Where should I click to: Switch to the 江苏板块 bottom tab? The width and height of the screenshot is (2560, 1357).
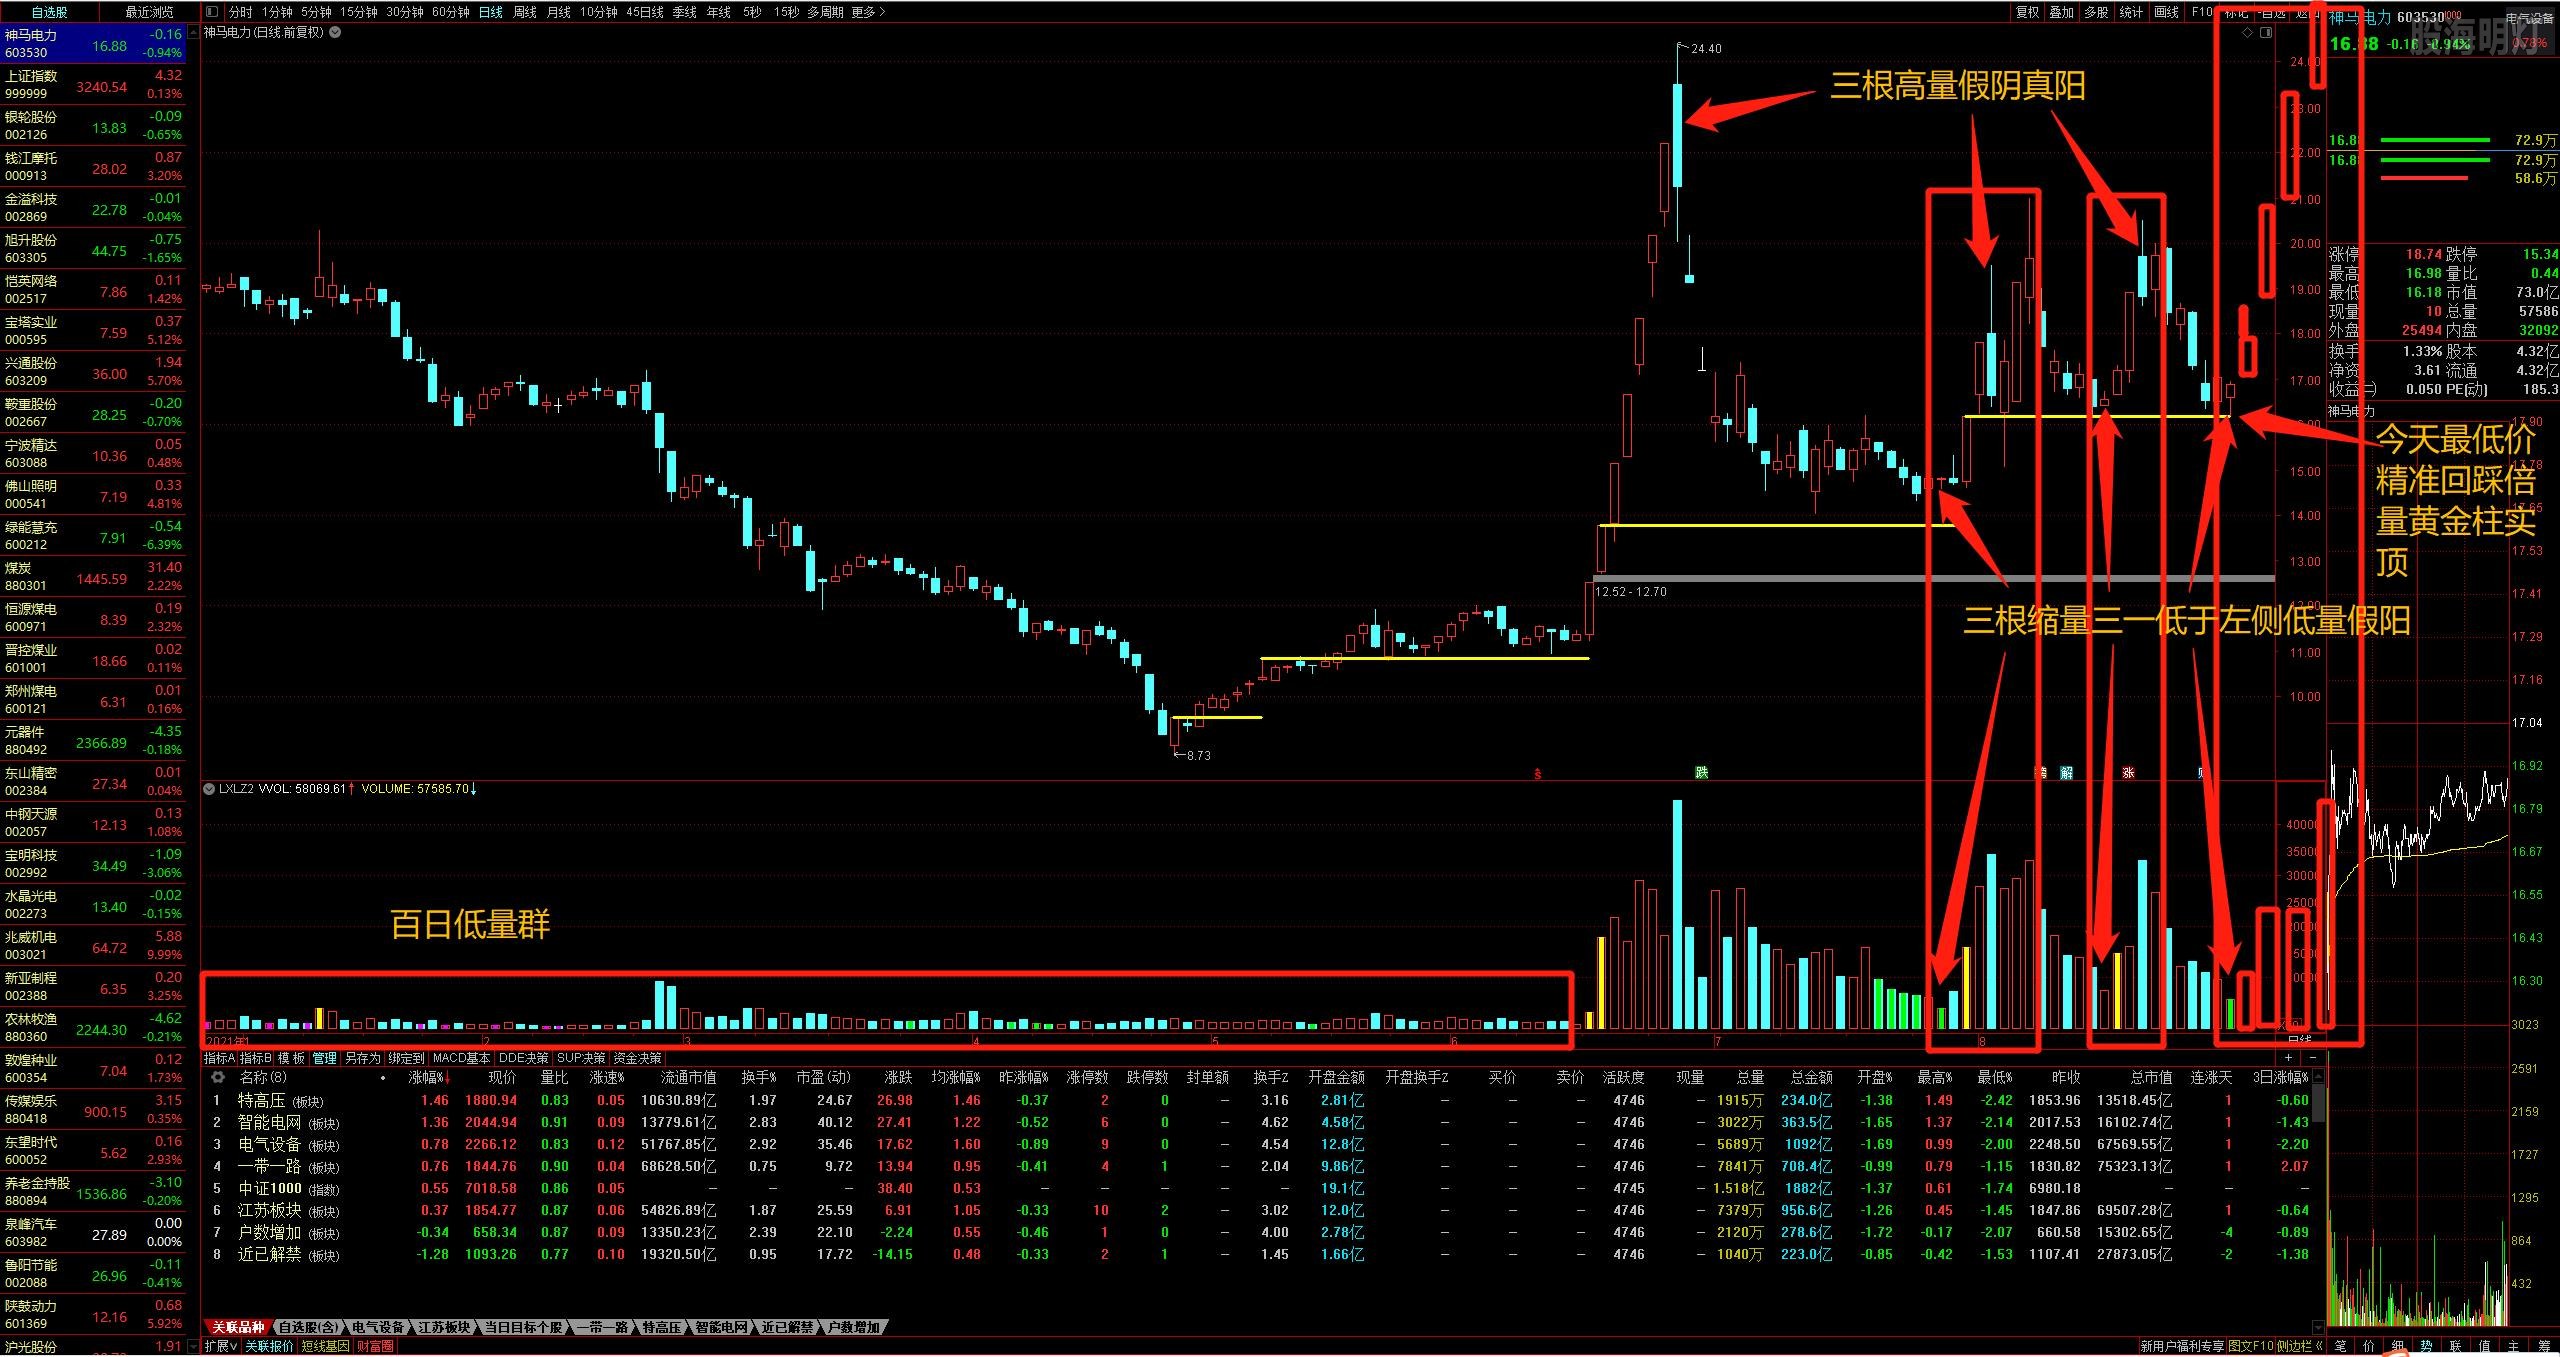pos(444,1327)
